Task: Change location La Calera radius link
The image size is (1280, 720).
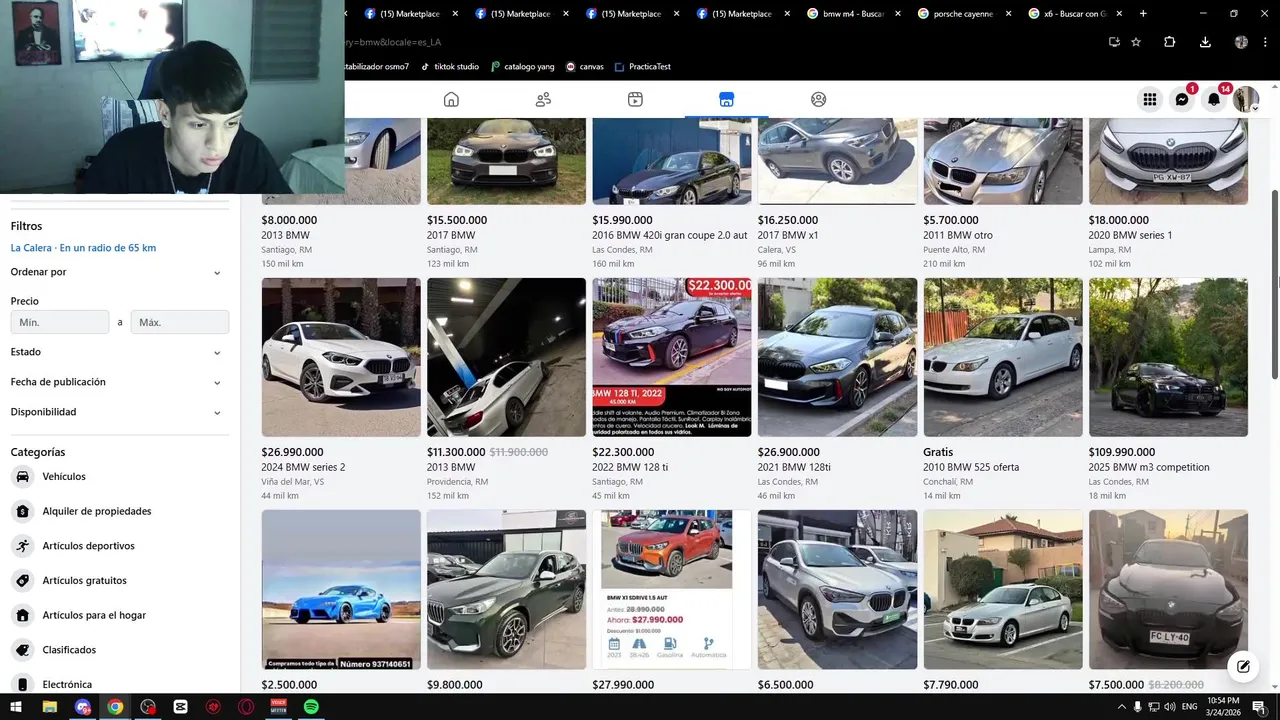Action: tap(83, 248)
